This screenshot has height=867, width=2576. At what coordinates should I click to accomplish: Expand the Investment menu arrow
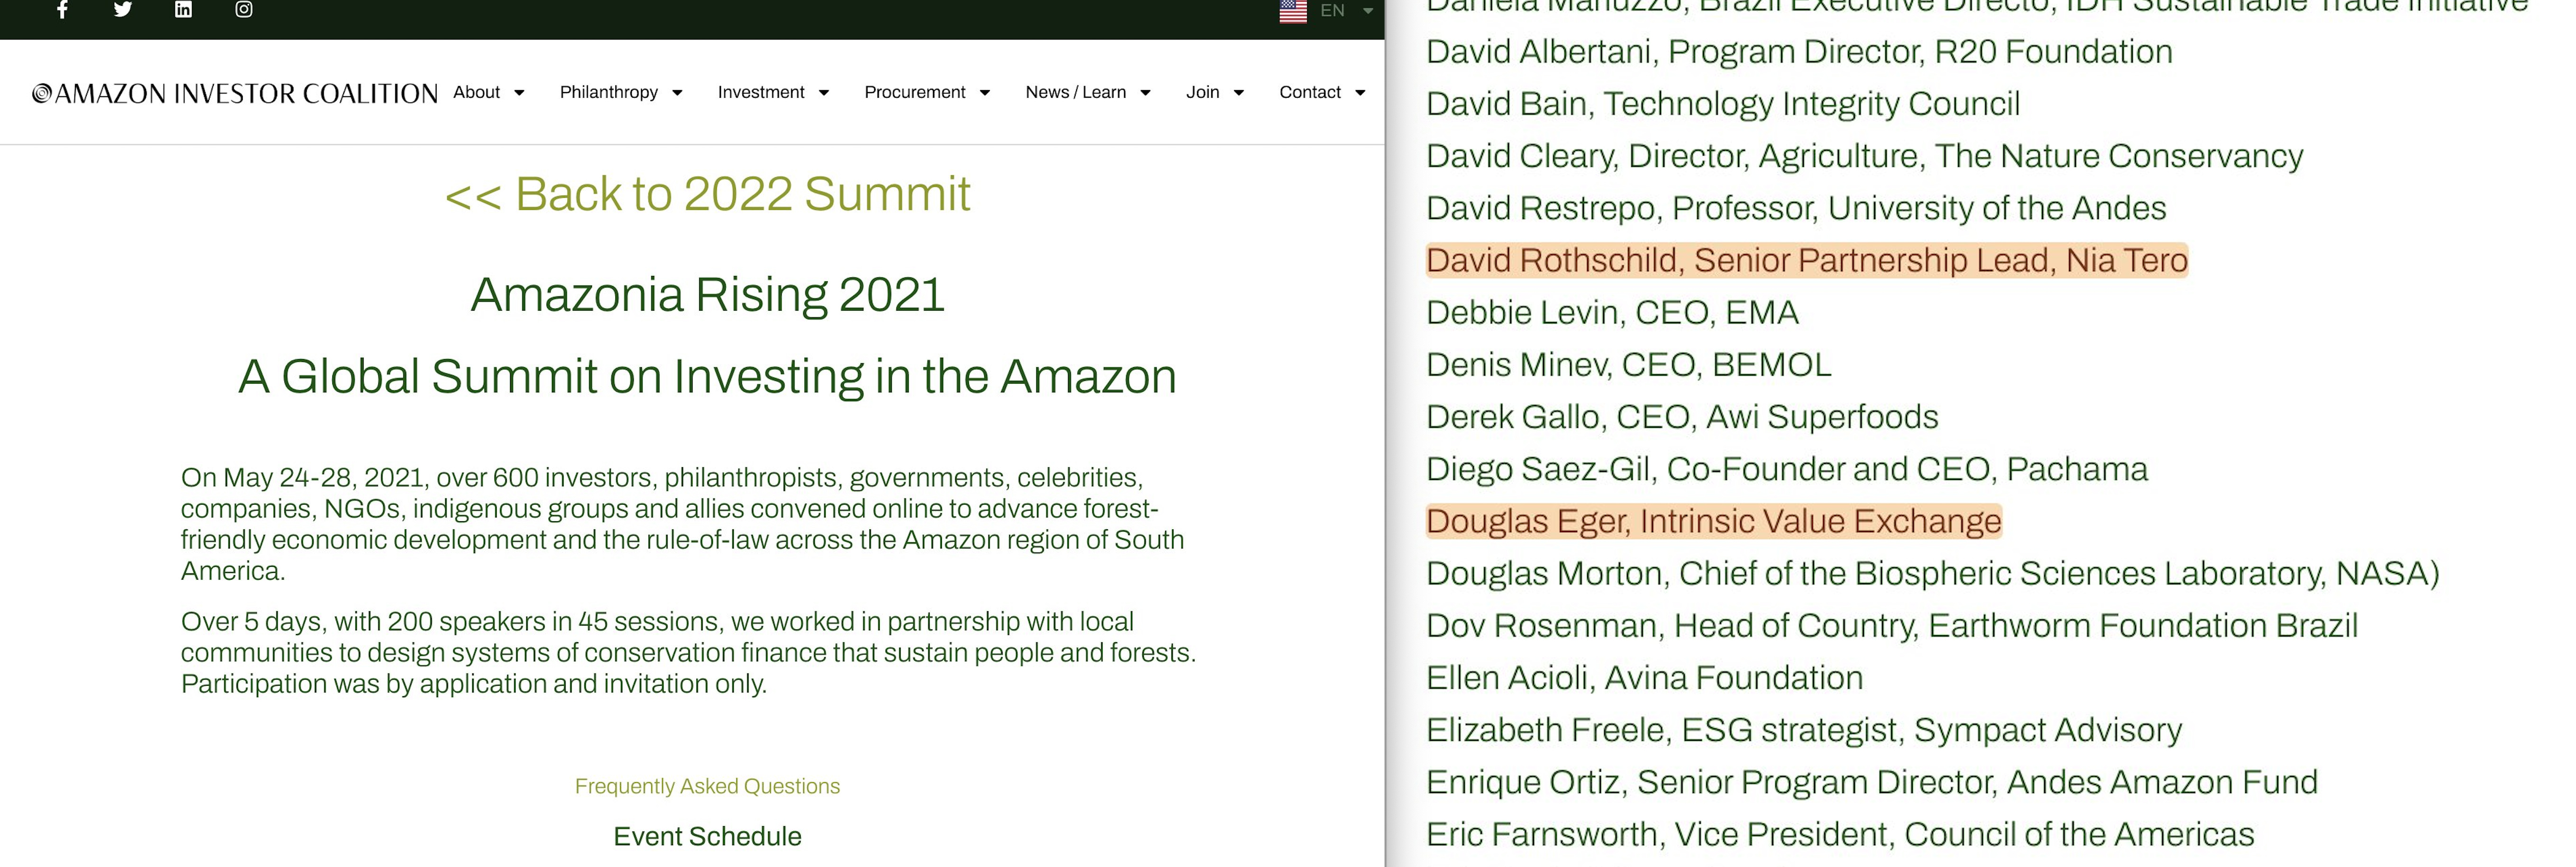[824, 93]
